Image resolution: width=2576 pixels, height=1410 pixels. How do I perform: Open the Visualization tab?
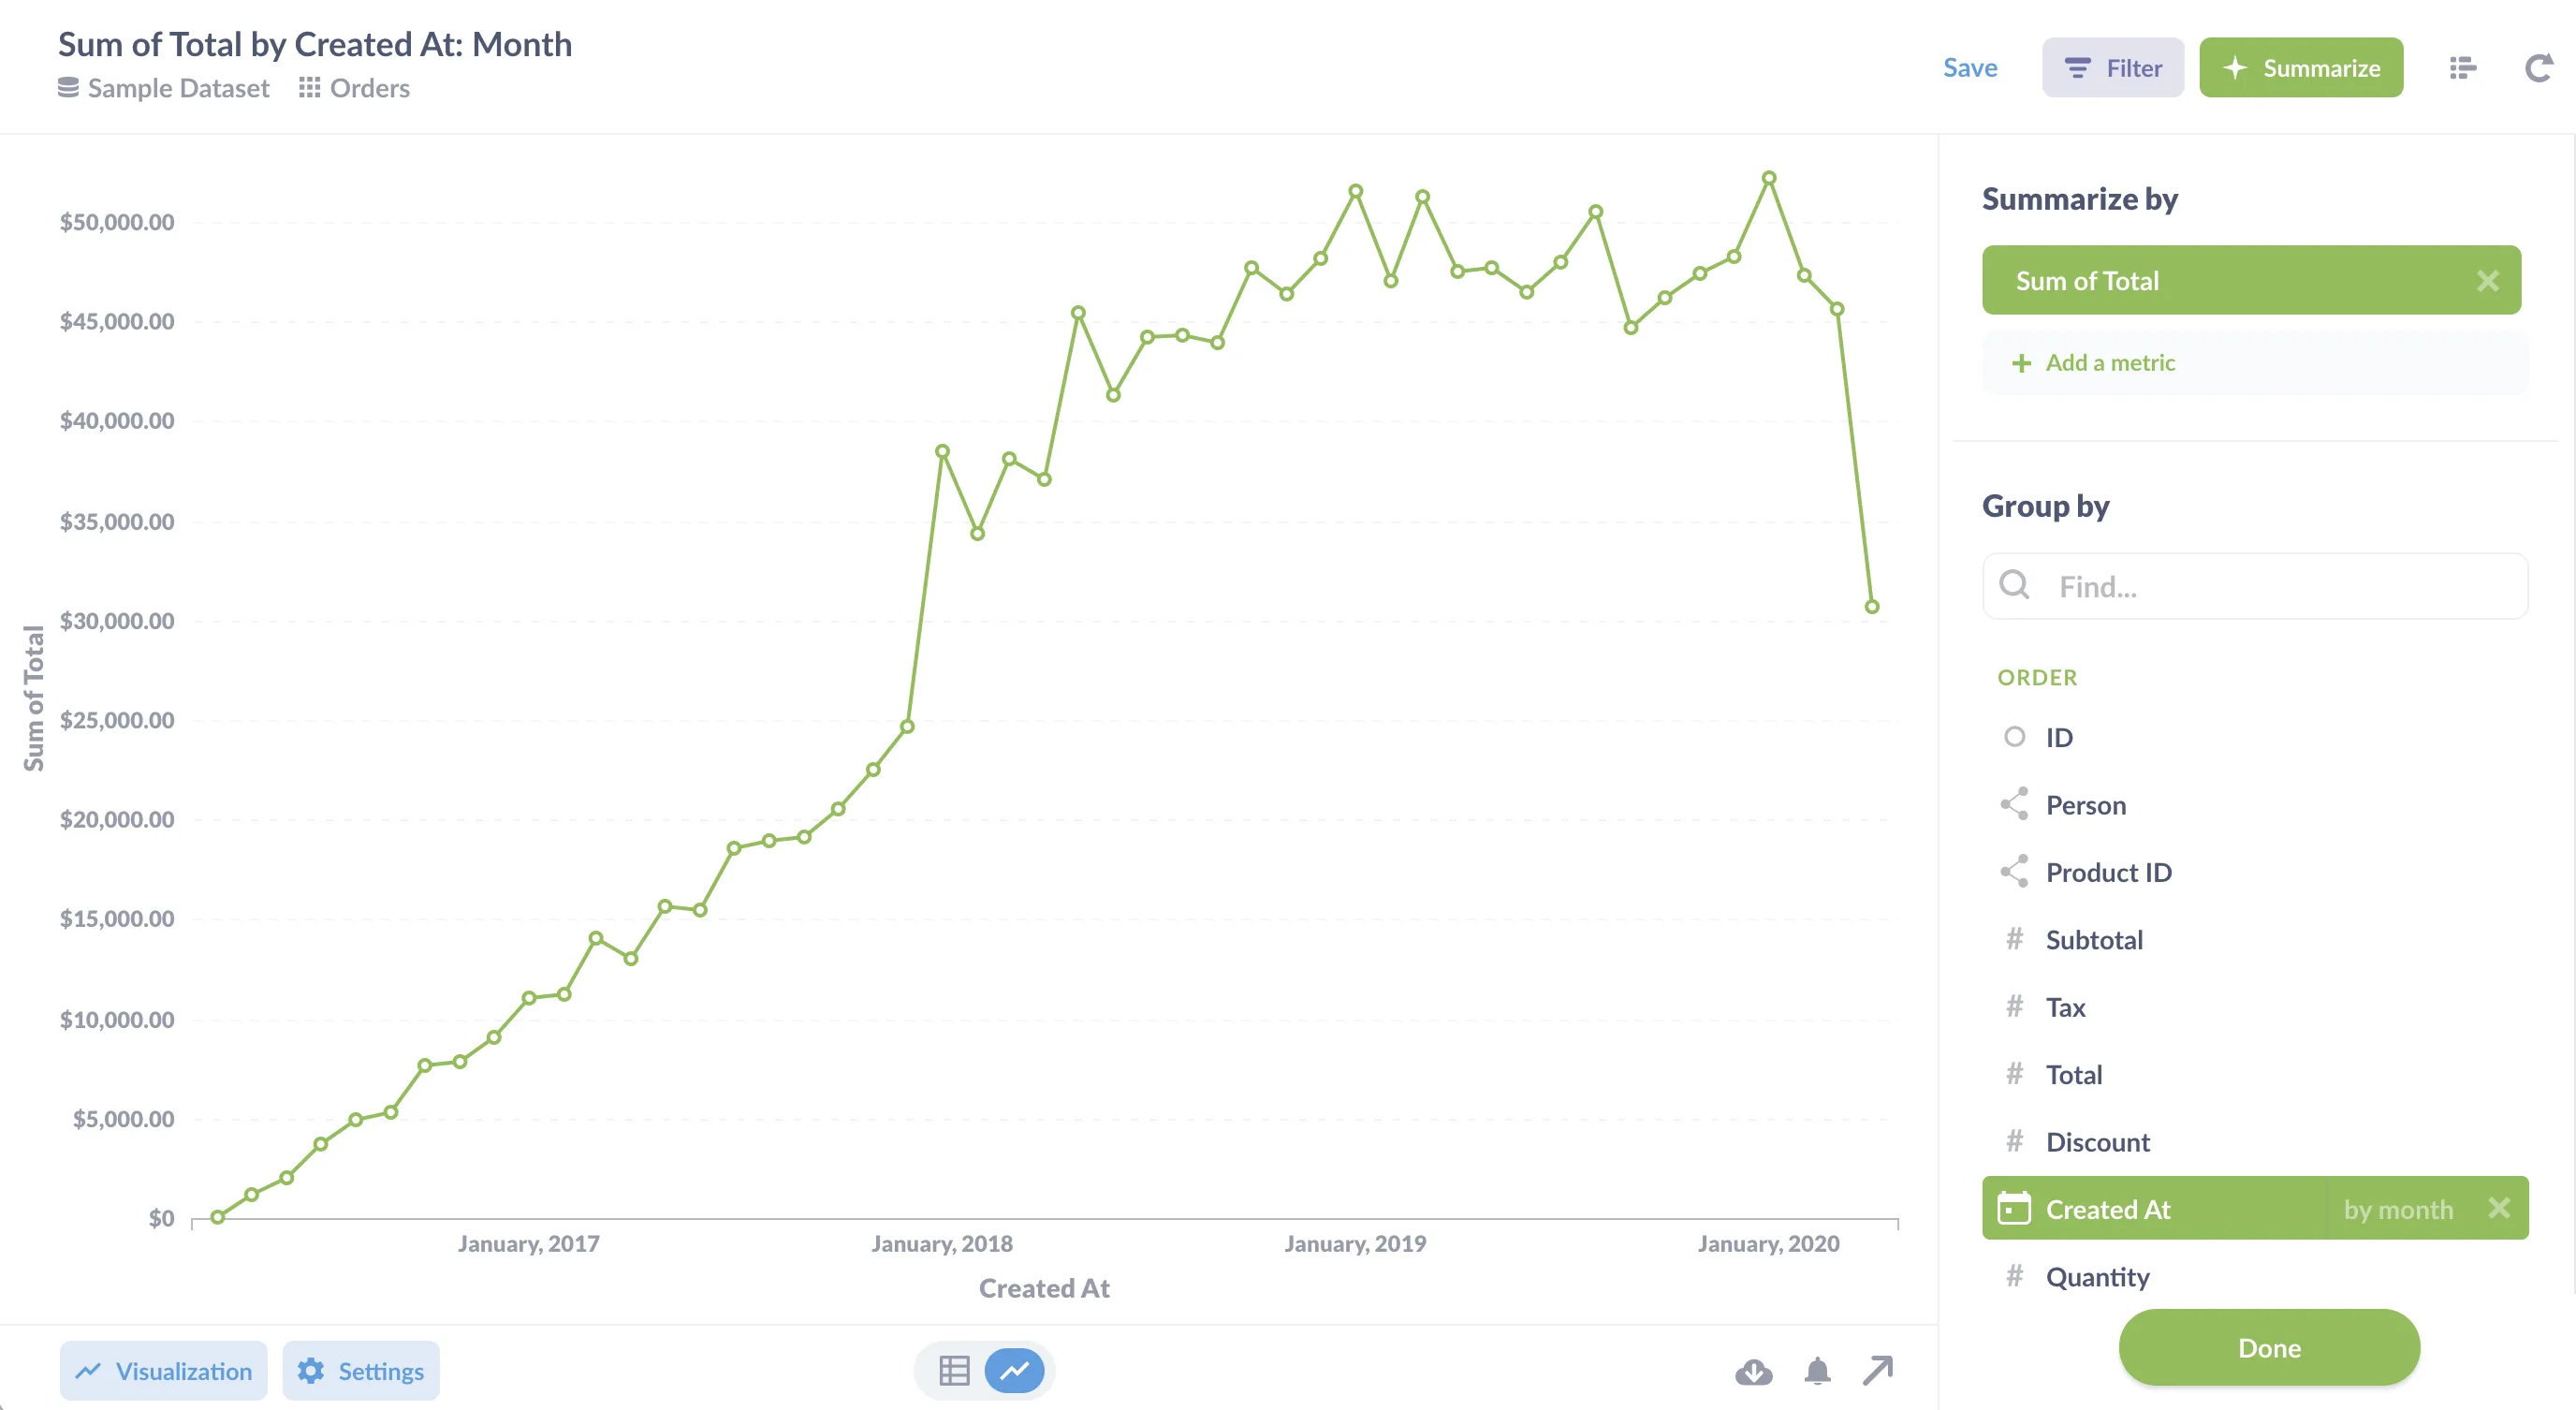(164, 1371)
